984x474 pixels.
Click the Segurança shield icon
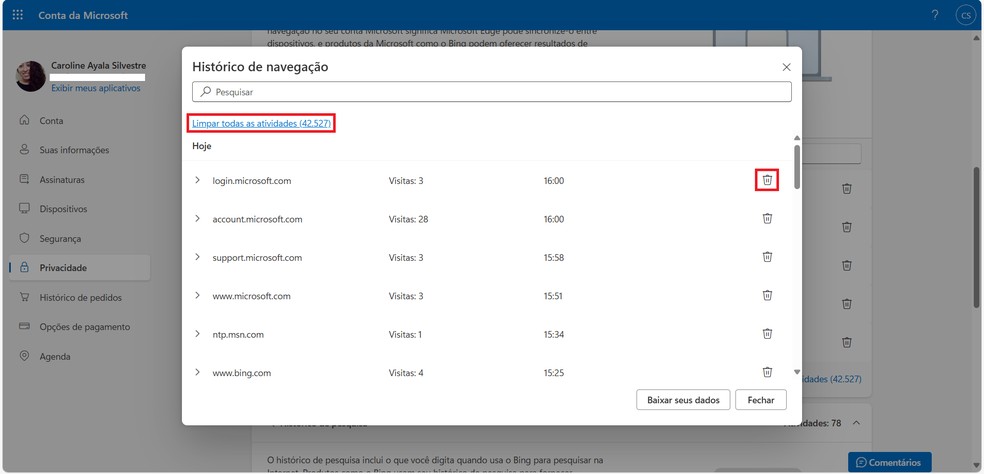pyautogui.click(x=24, y=238)
